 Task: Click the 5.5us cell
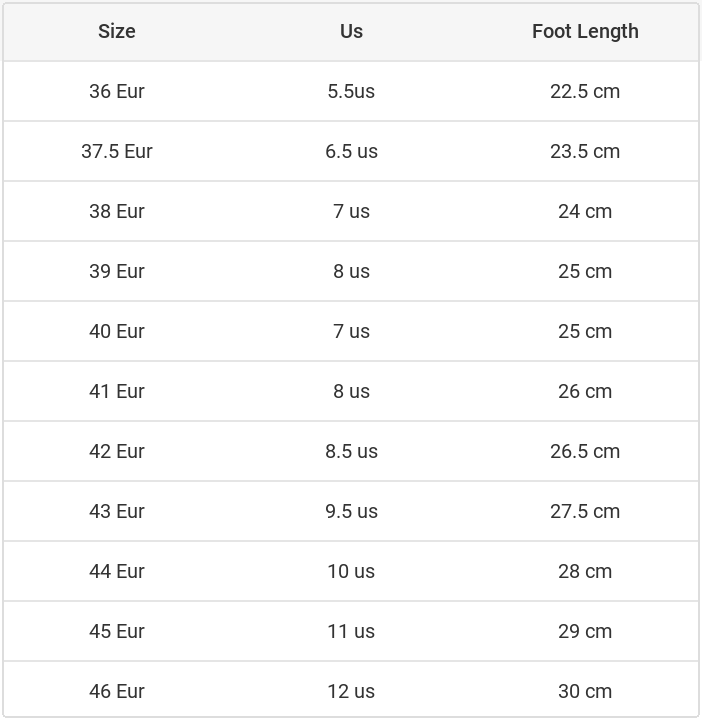pyautogui.click(x=351, y=91)
